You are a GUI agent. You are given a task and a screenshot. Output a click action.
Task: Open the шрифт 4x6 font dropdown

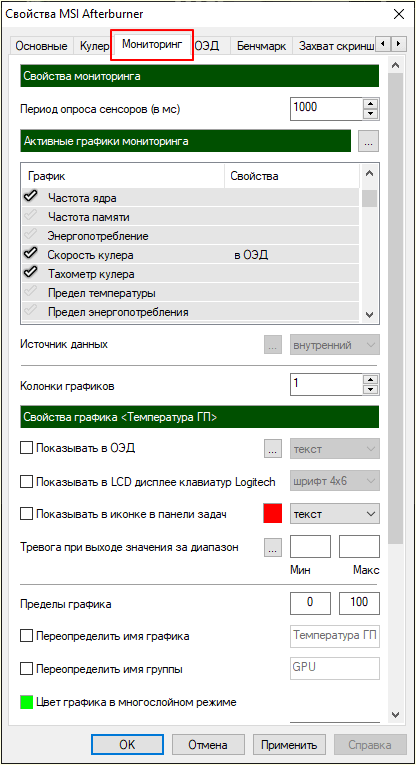pos(335,482)
